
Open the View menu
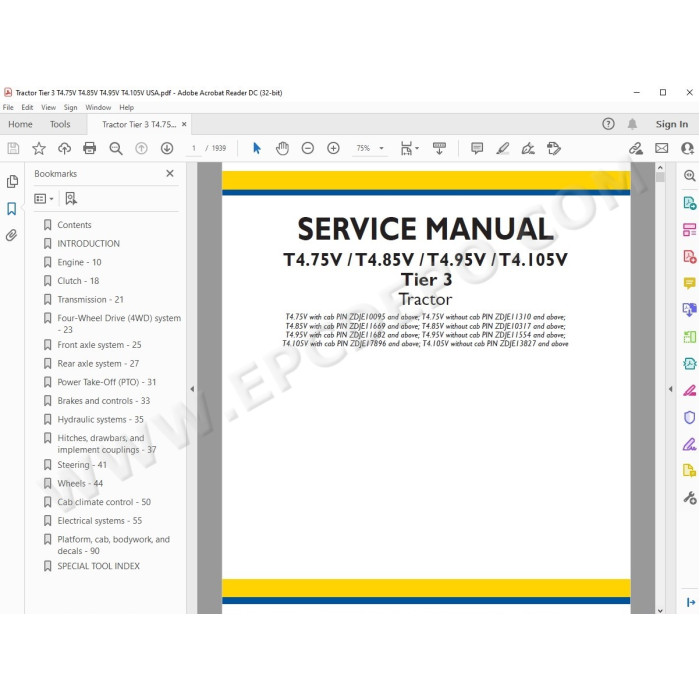click(48, 107)
